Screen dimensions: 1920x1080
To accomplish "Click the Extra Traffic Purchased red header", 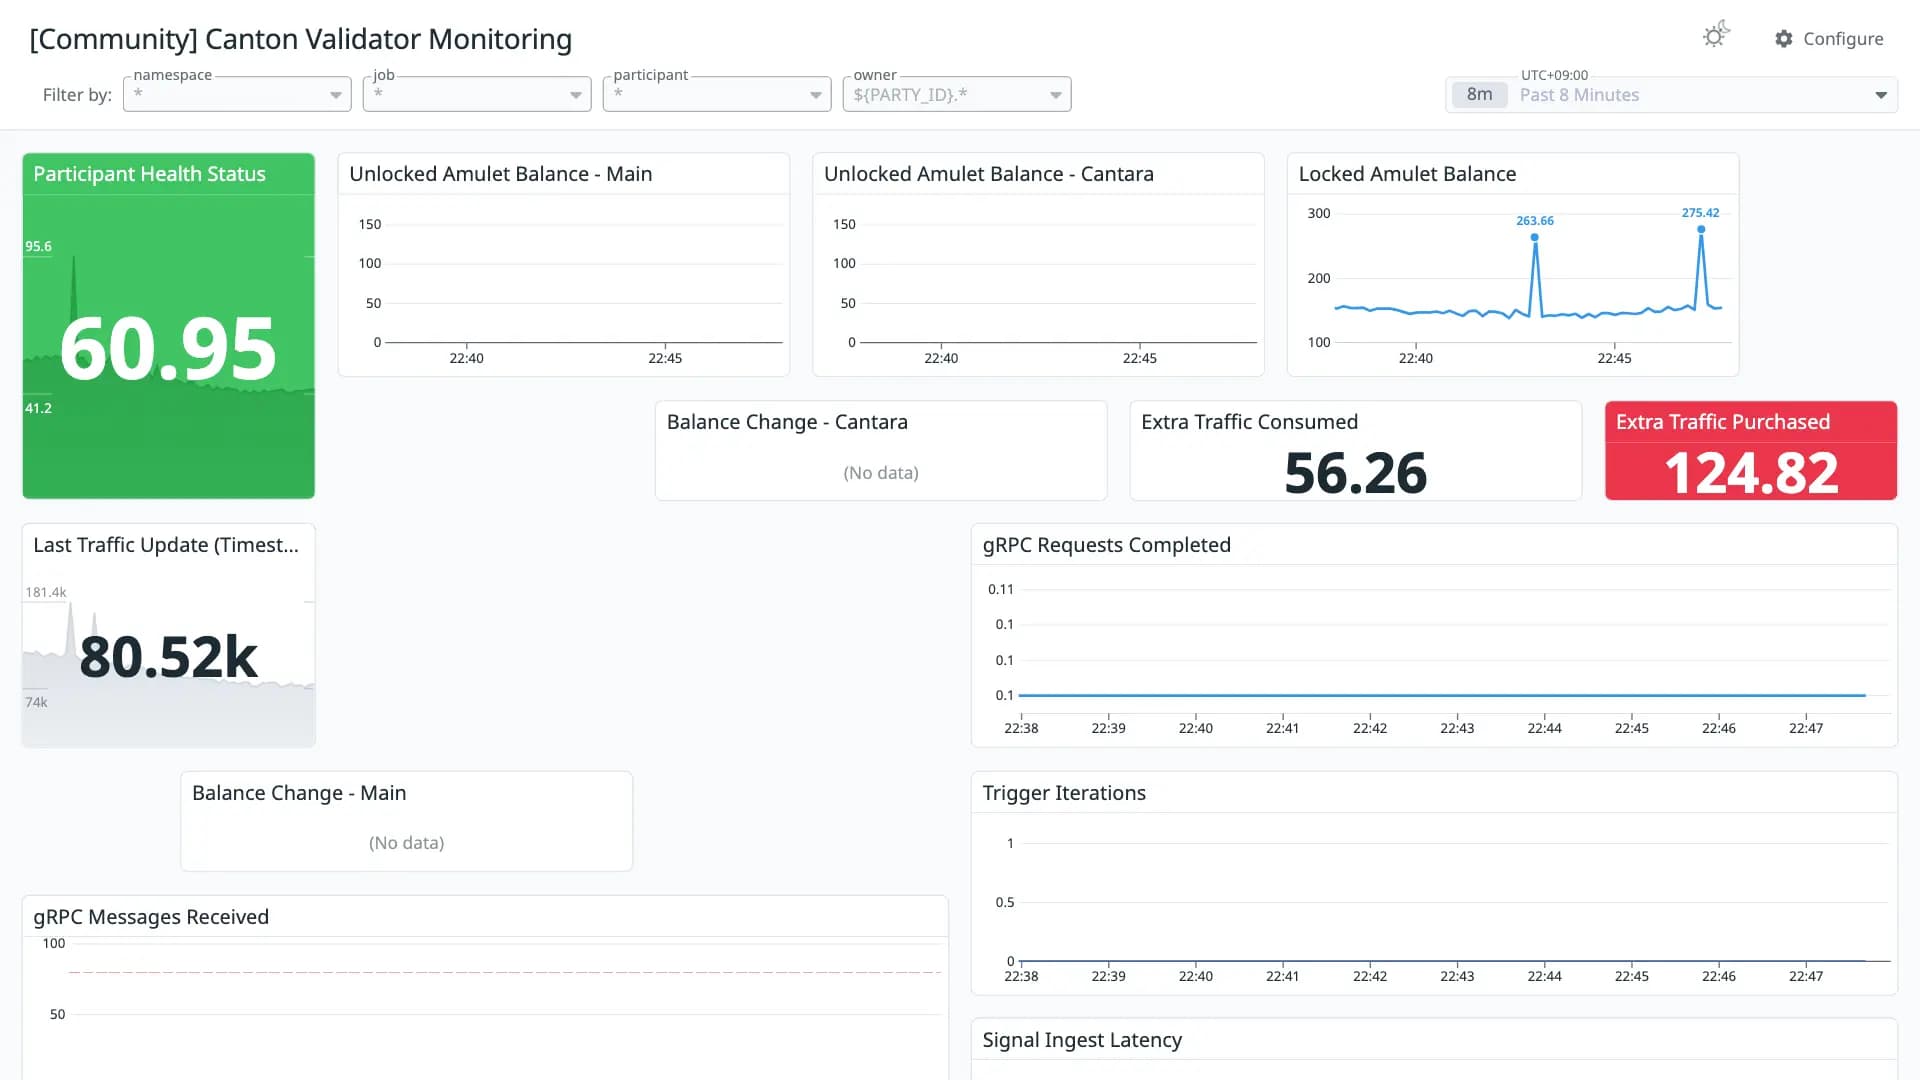I will tap(1751, 422).
